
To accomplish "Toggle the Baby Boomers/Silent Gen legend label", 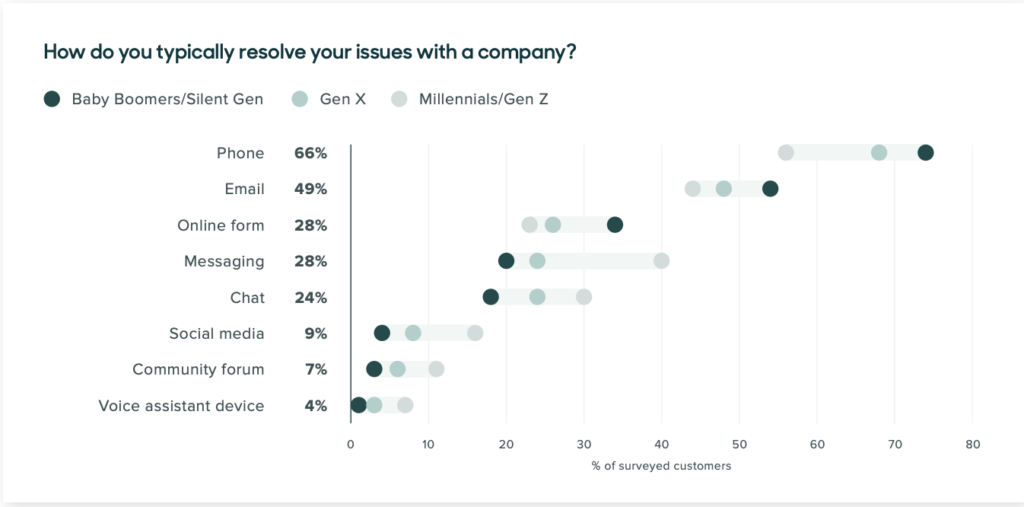I will tap(167, 98).
